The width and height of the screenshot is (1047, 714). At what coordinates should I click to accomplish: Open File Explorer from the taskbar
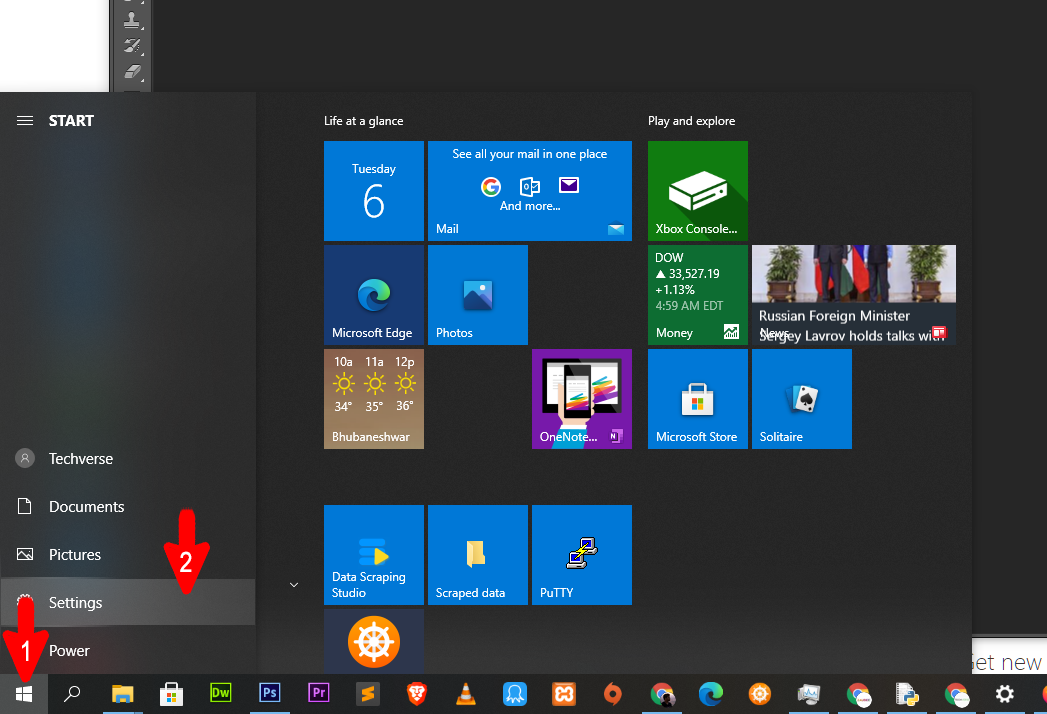122,694
